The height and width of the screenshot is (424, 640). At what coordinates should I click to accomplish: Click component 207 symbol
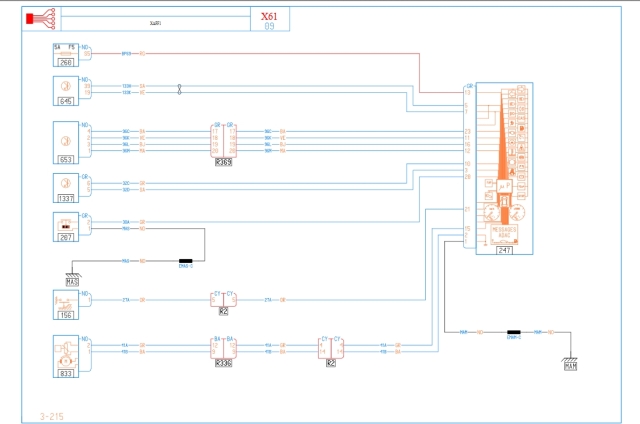tap(65, 226)
